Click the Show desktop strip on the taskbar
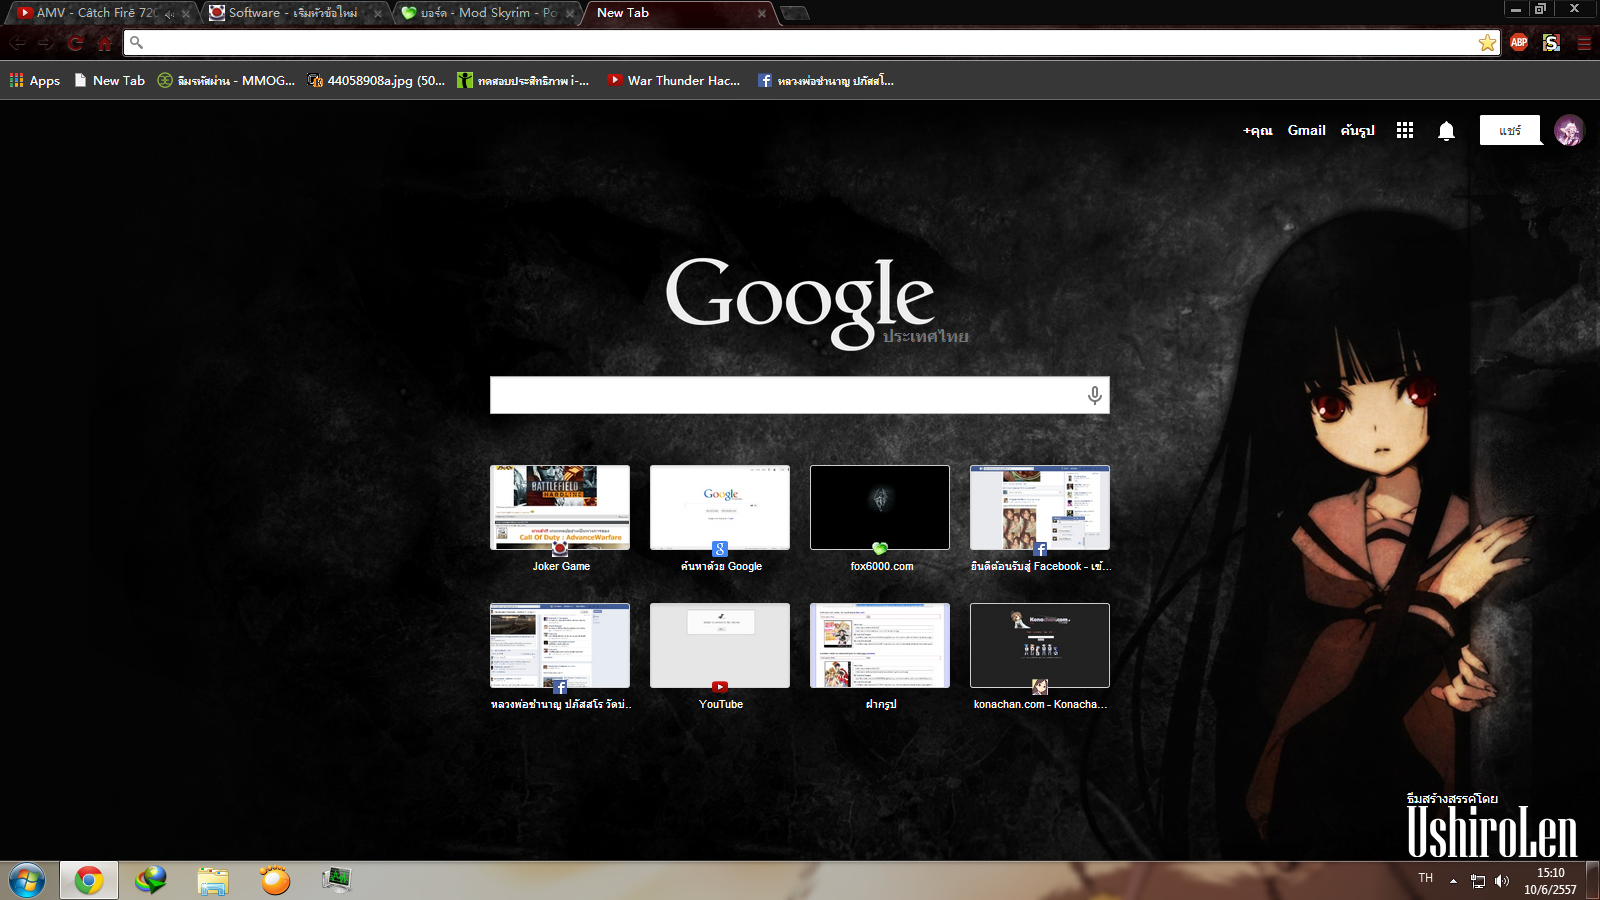 coord(1592,881)
